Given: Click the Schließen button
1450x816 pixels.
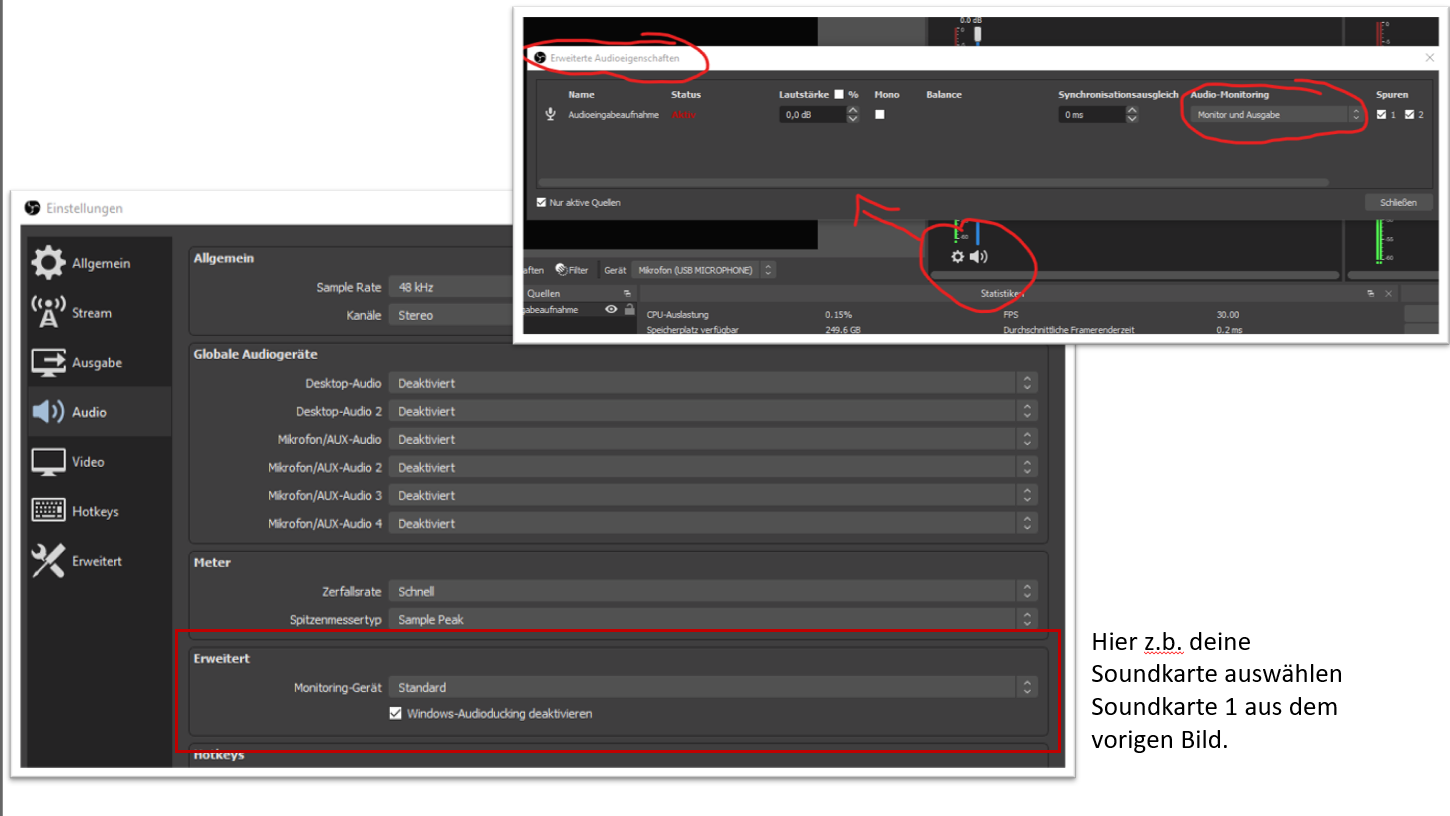Looking at the screenshot, I should pos(1398,203).
